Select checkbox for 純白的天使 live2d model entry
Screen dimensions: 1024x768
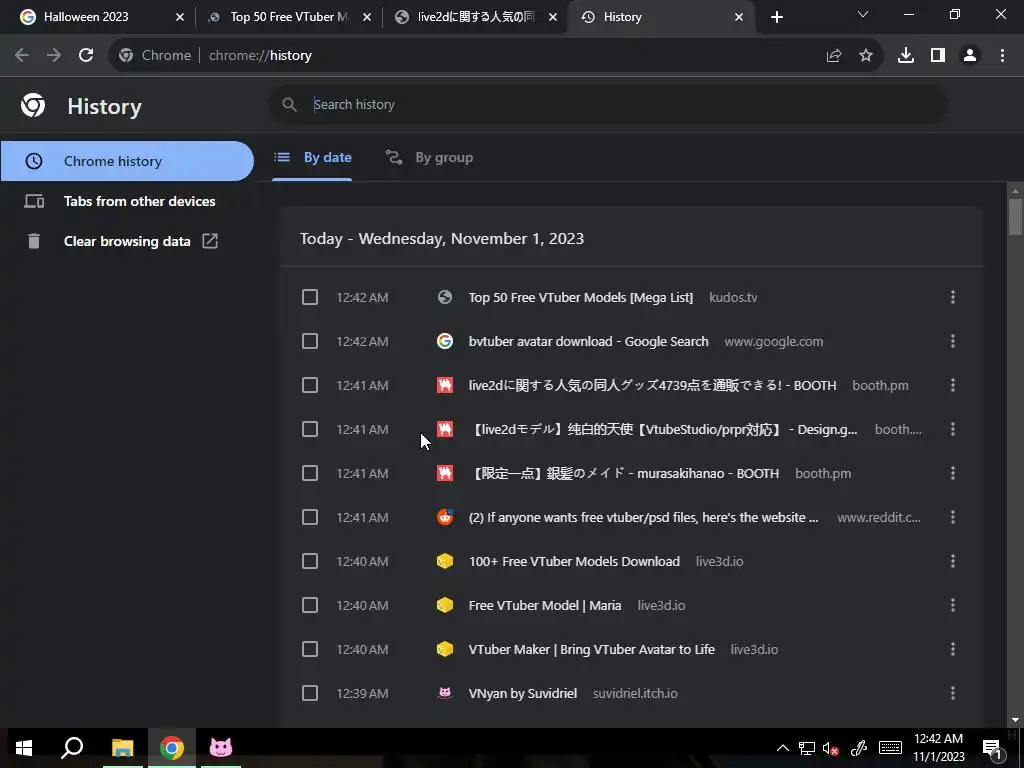click(310, 429)
